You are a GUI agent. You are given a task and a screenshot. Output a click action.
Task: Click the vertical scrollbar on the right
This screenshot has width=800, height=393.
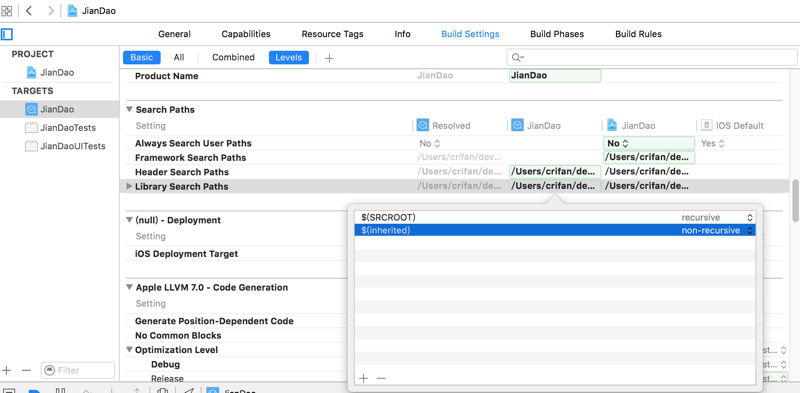(796, 200)
